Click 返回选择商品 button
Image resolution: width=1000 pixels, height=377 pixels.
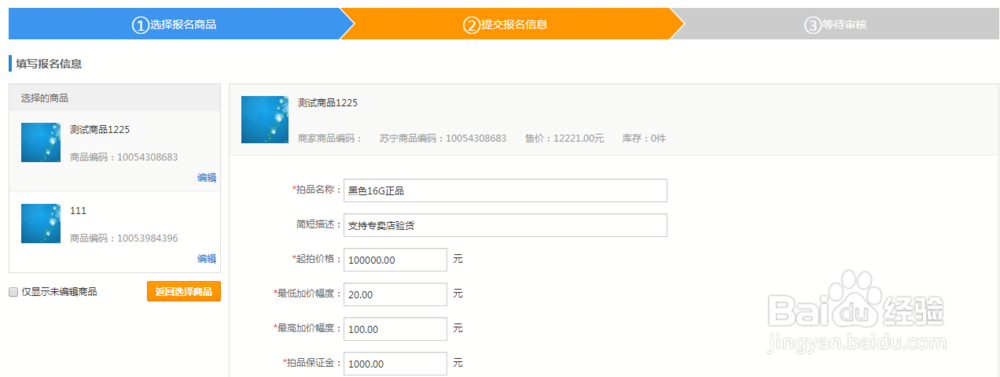tap(184, 292)
